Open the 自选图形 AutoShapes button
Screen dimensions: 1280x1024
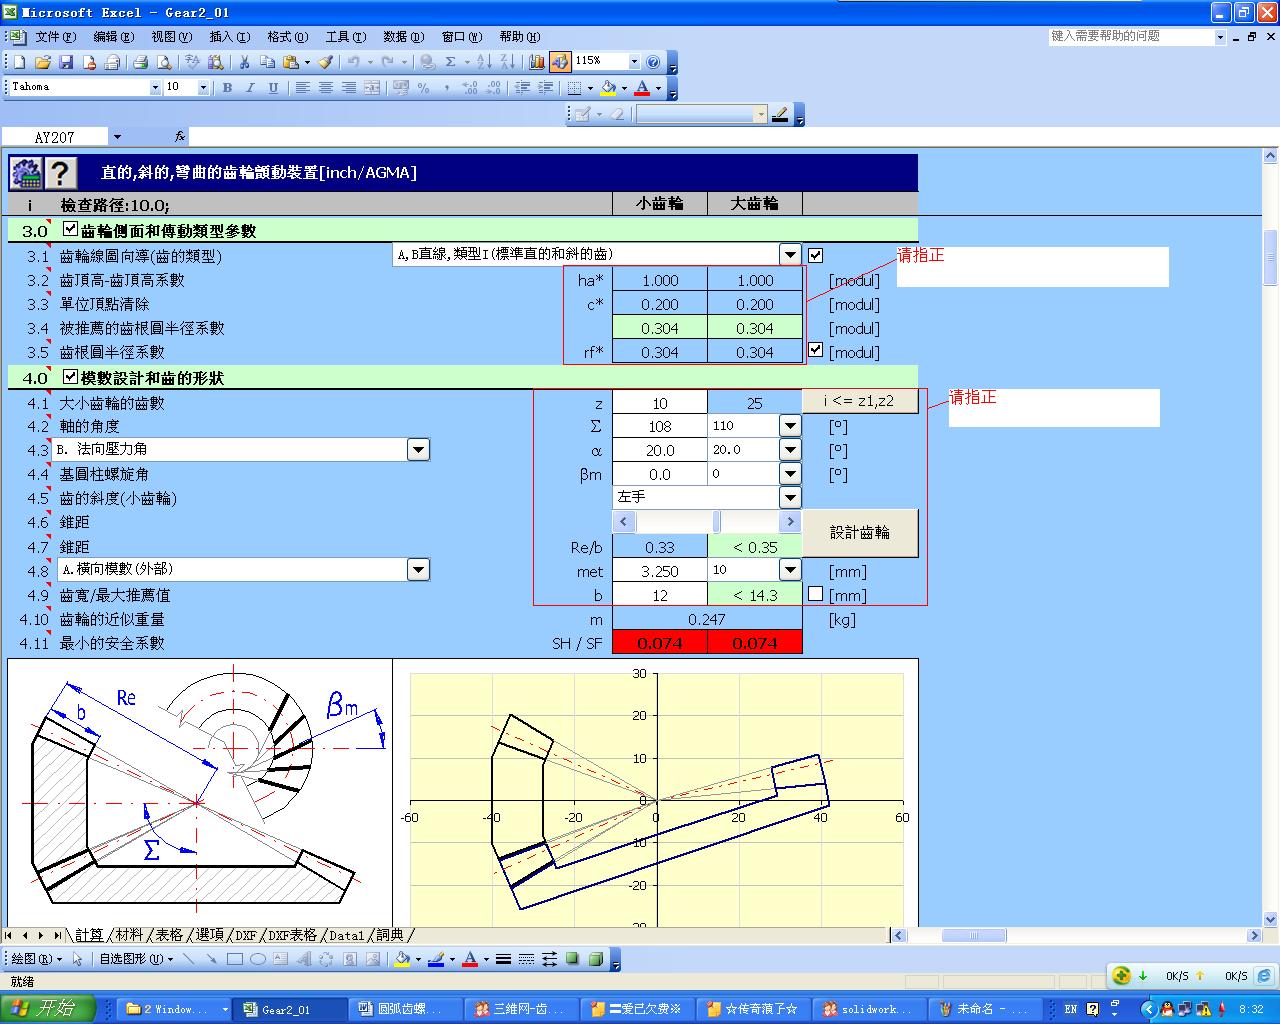(x=135, y=959)
